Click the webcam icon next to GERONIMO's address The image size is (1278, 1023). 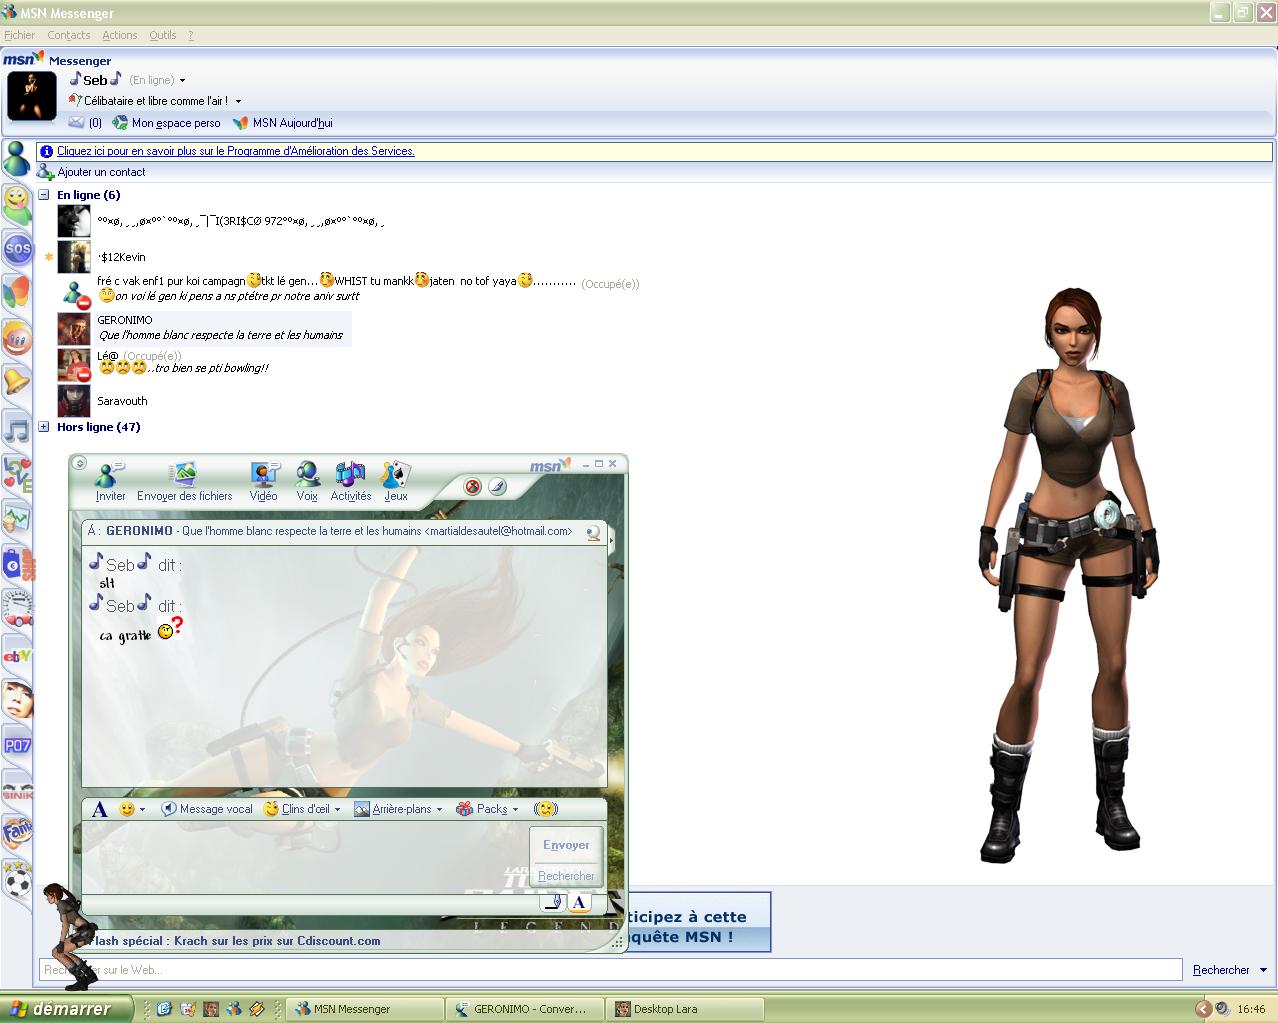pyautogui.click(x=594, y=533)
